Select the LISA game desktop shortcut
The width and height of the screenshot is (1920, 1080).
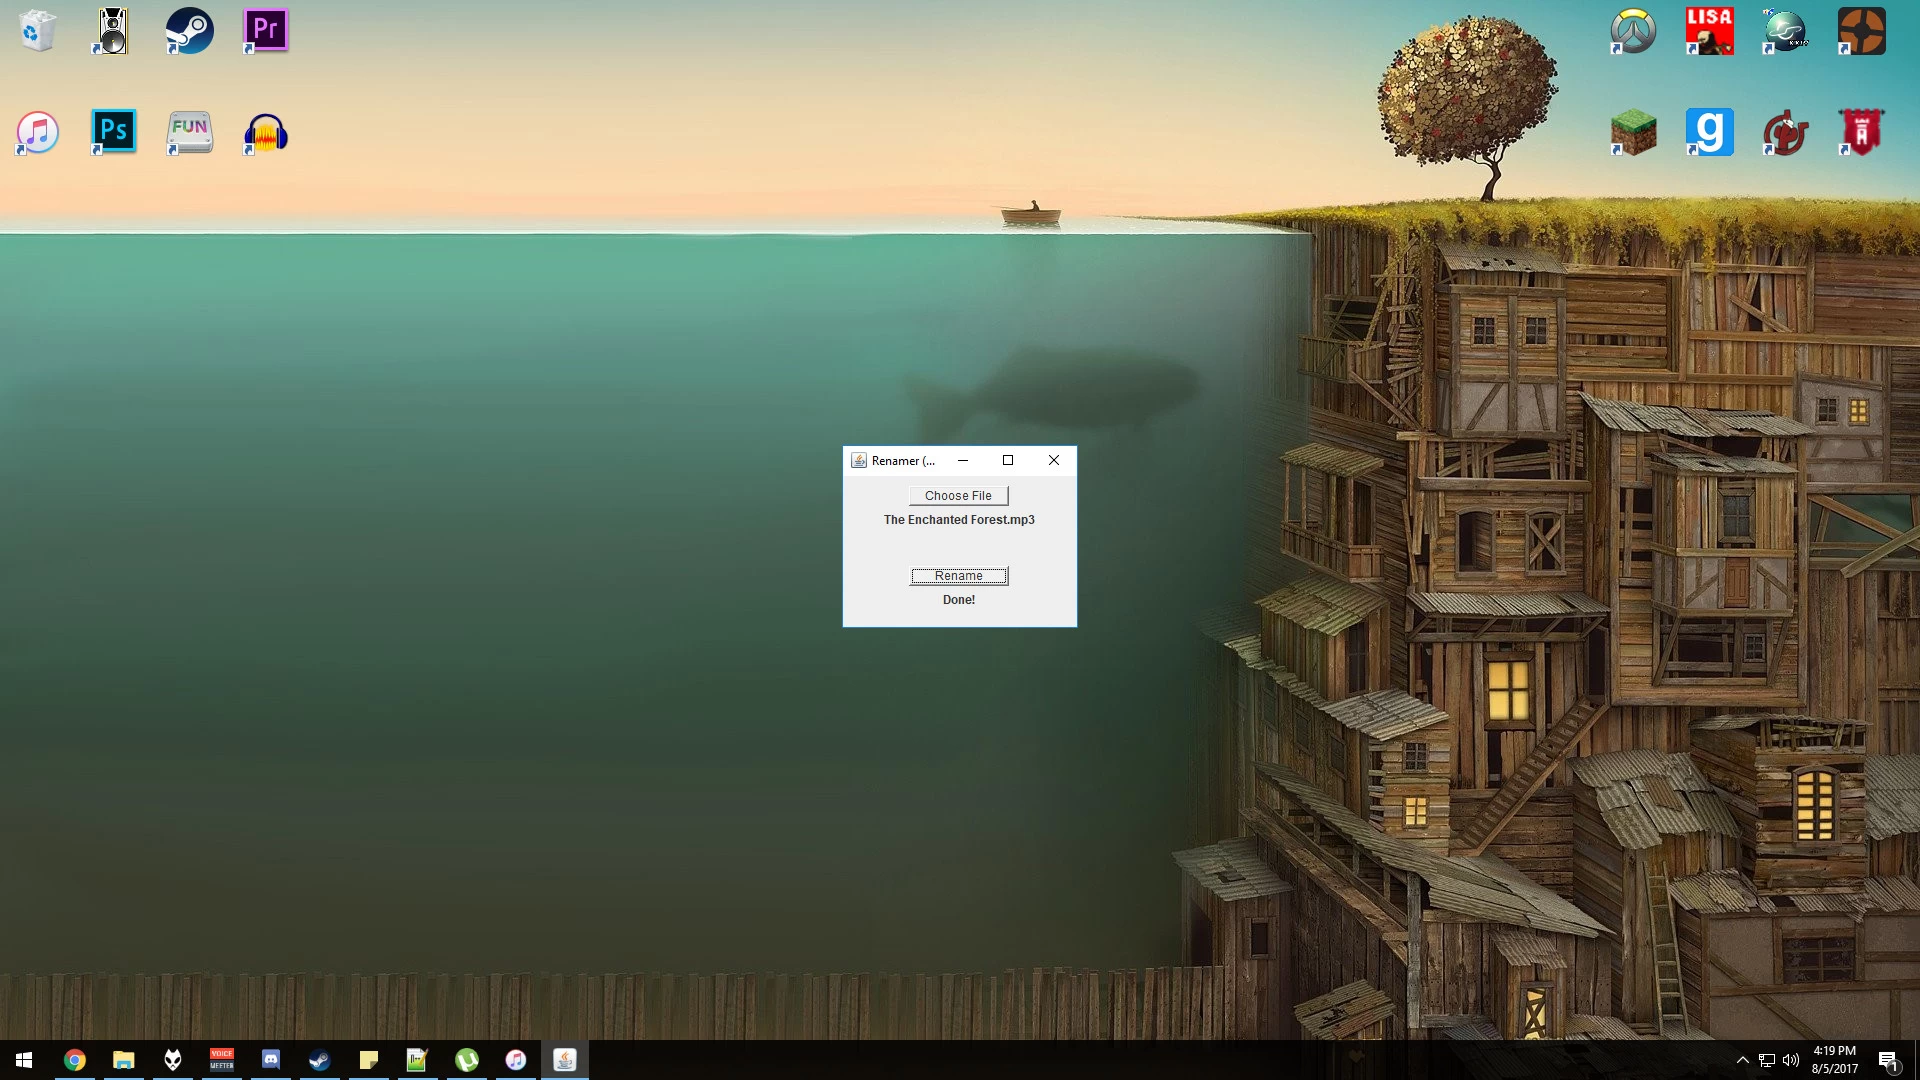[x=1709, y=30]
